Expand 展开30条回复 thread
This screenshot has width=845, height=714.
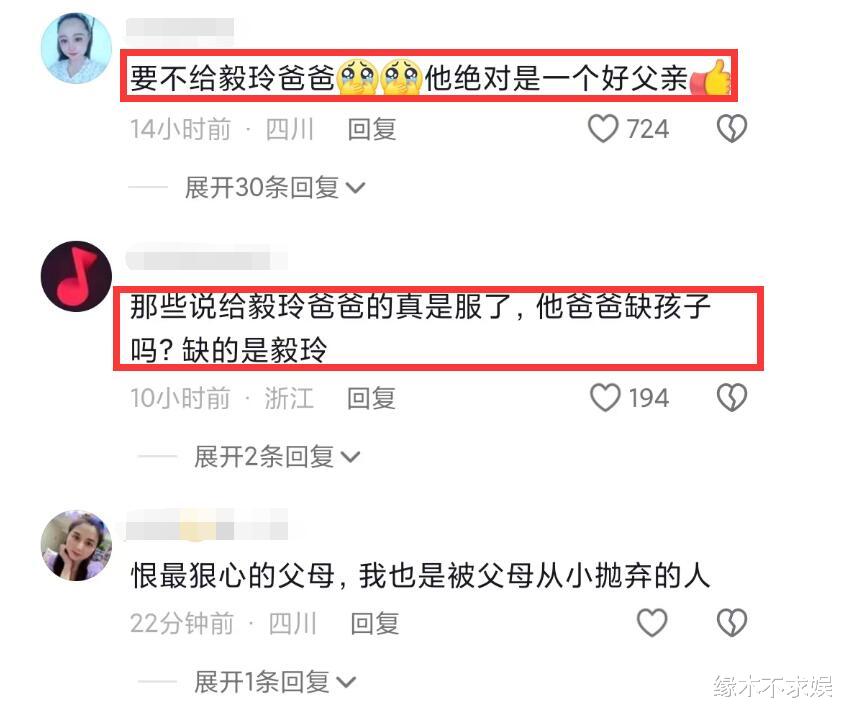point(275,188)
